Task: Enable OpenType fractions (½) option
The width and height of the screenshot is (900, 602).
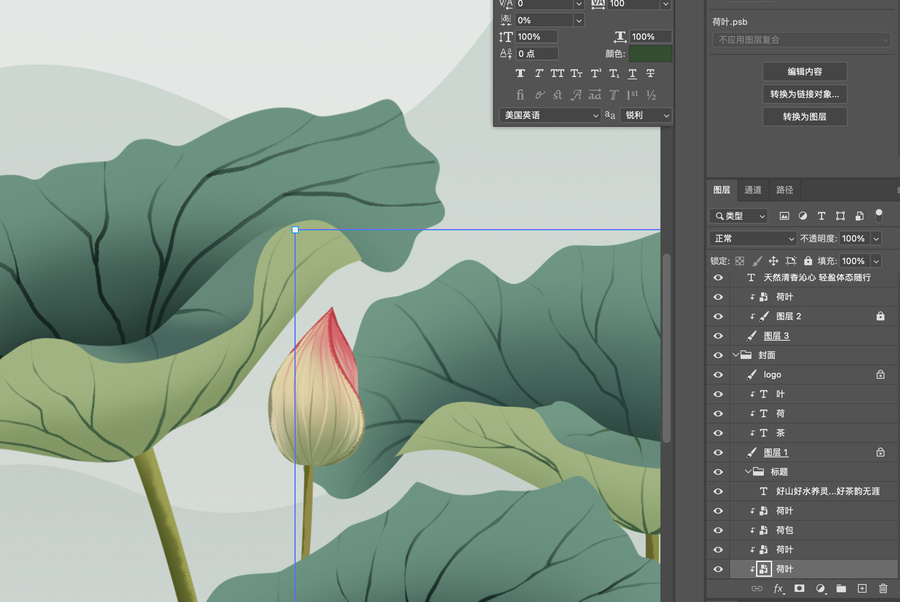Action: (x=651, y=95)
